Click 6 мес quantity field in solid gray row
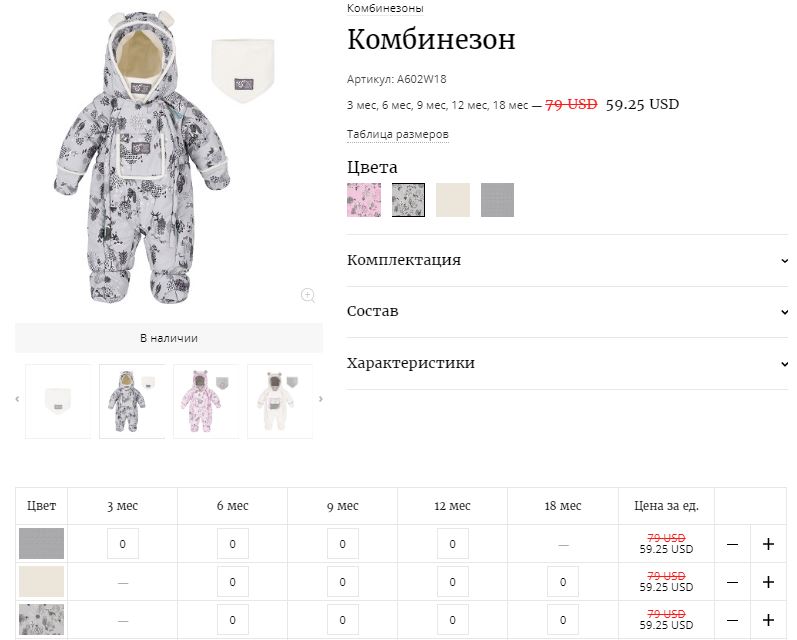This screenshot has height=640, width=797. point(232,544)
